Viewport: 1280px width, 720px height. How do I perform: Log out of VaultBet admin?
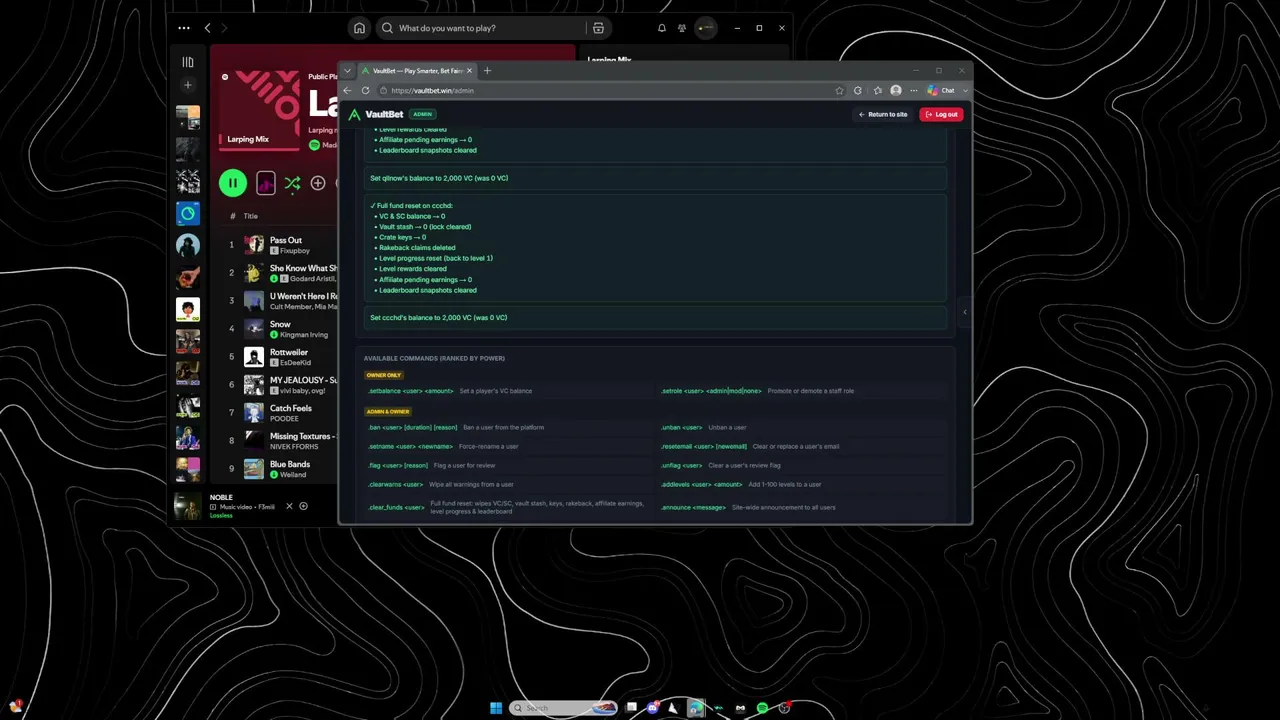tap(941, 114)
